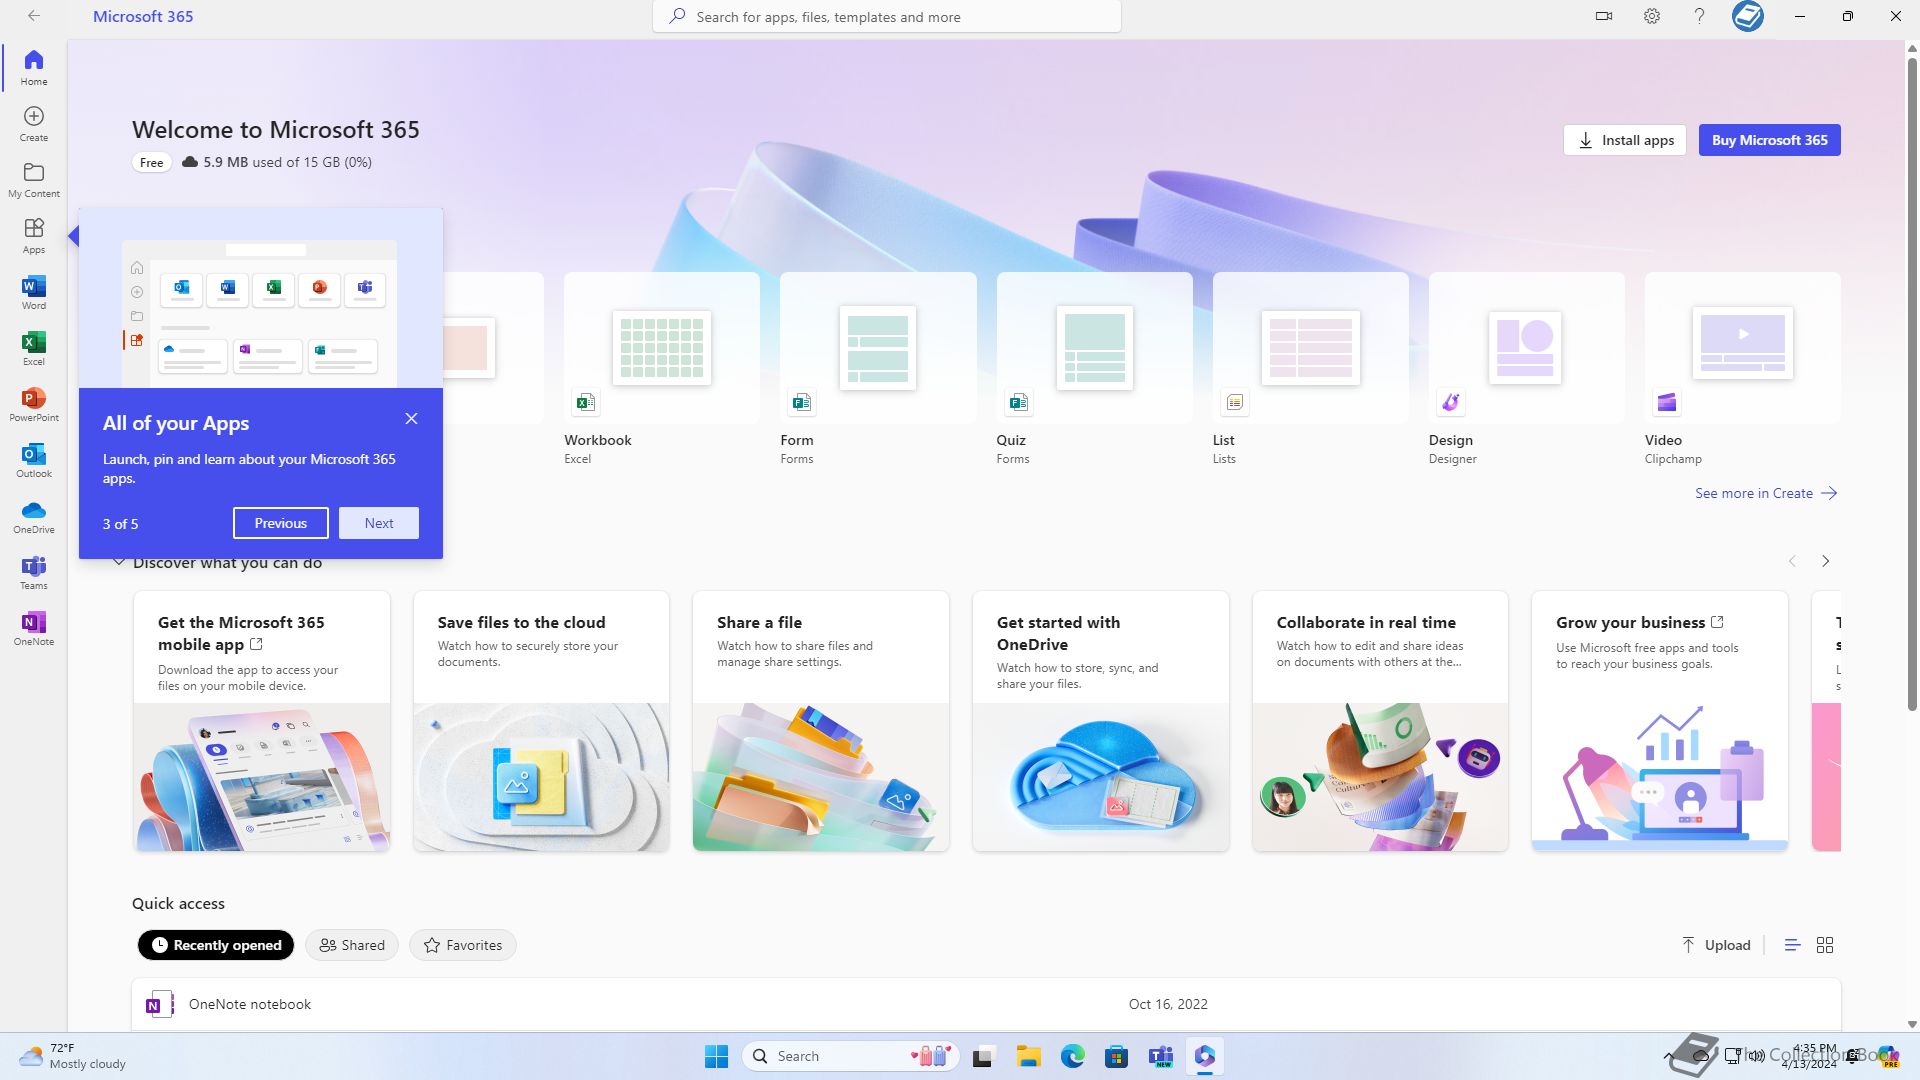Open Settings gear in the title bar
Screen dimensions: 1920x1080
click(x=1652, y=16)
